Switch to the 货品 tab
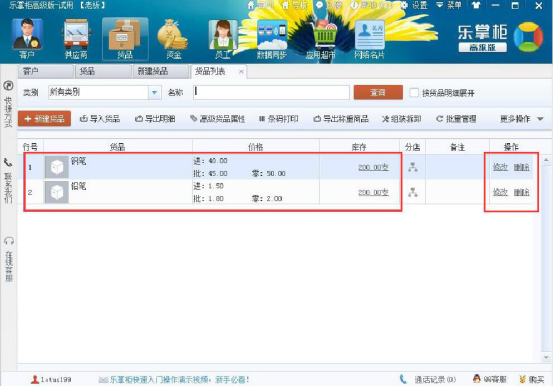 coord(103,72)
